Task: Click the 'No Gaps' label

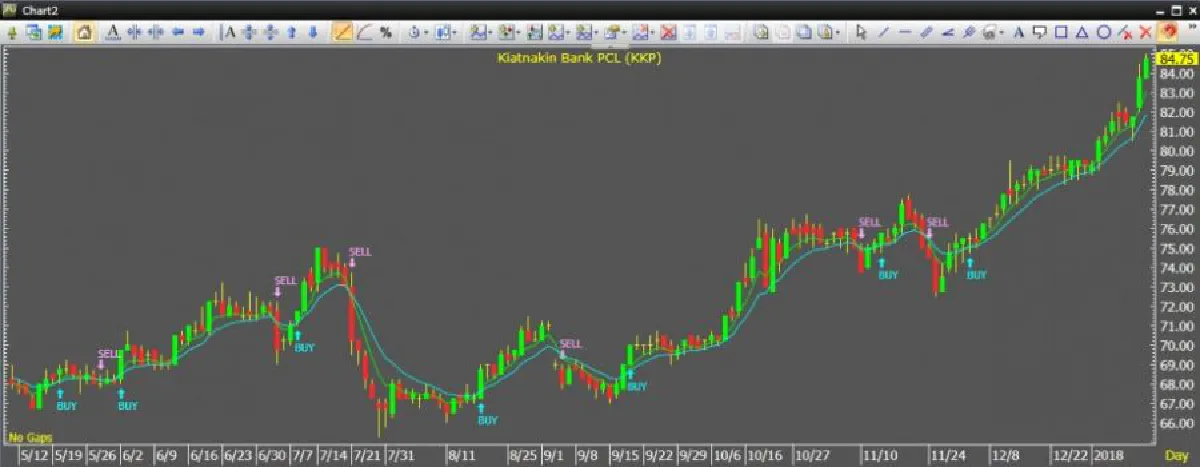Action: [30, 438]
